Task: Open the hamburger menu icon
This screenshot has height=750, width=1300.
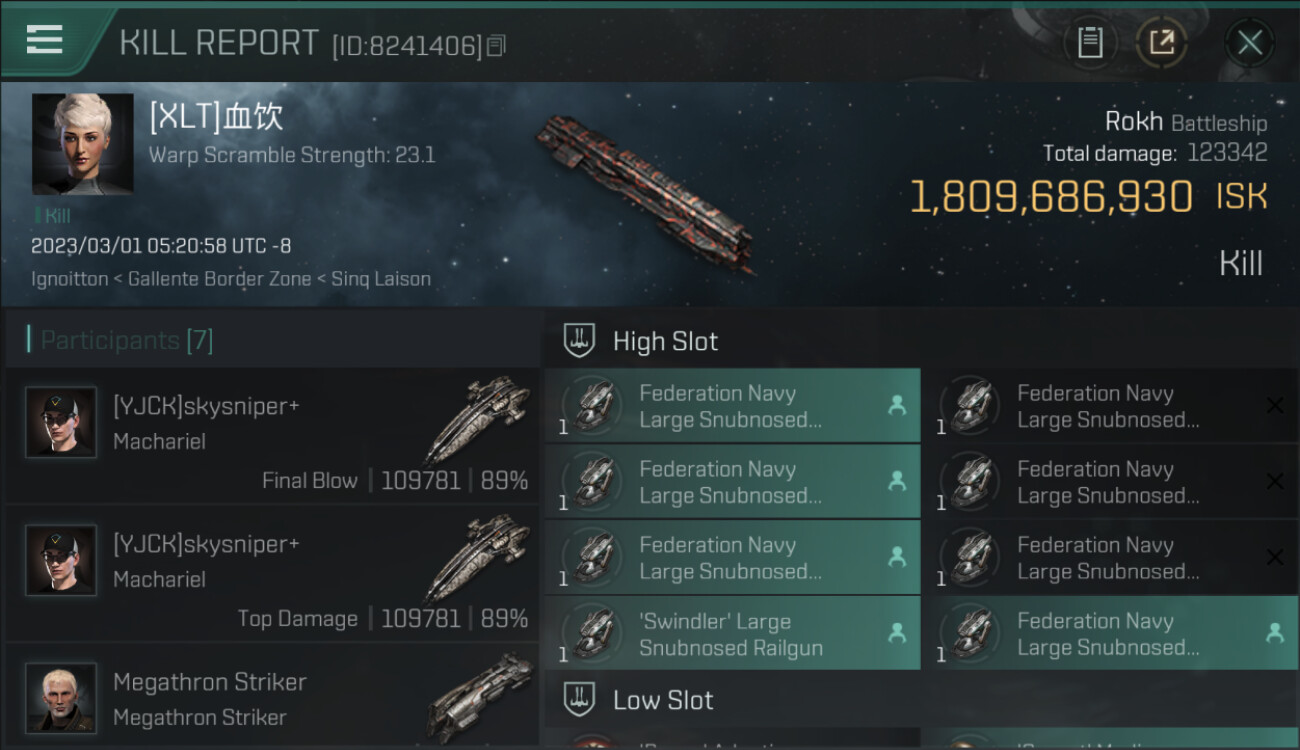Action: [x=45, y=40]
